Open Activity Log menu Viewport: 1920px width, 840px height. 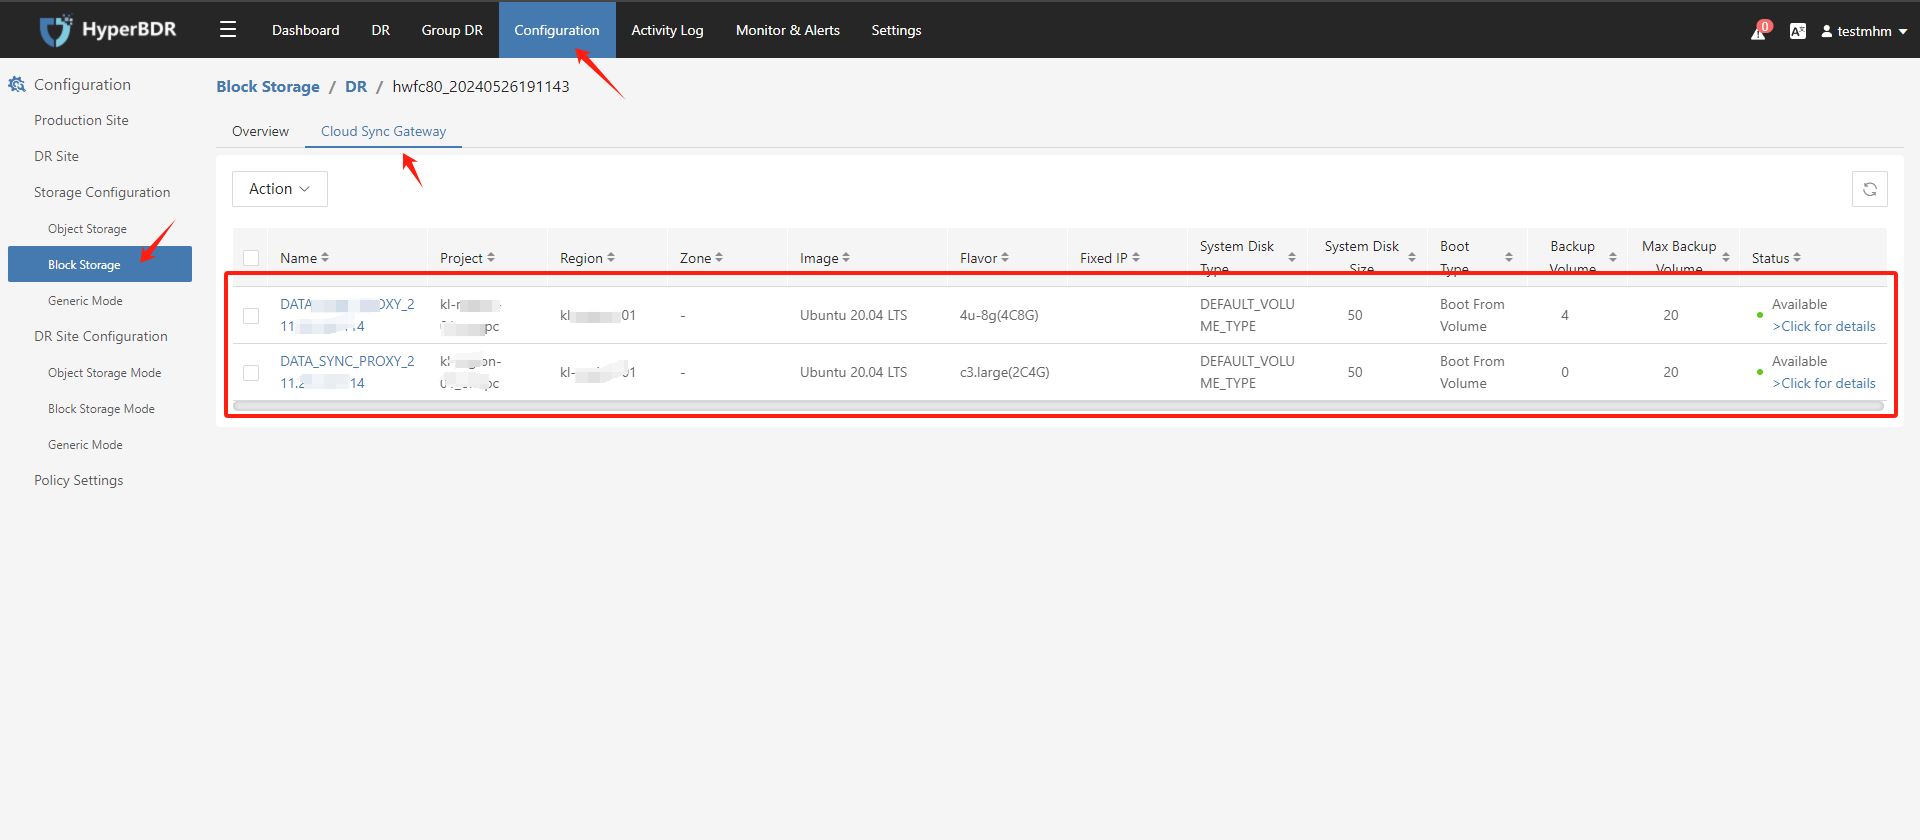point(667,30)
